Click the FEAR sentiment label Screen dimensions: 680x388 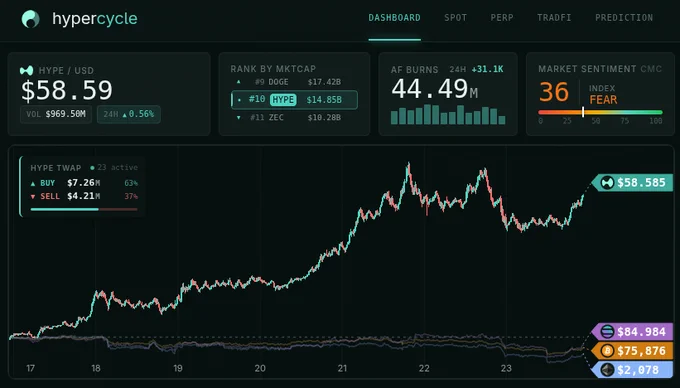tap(603, 100)
